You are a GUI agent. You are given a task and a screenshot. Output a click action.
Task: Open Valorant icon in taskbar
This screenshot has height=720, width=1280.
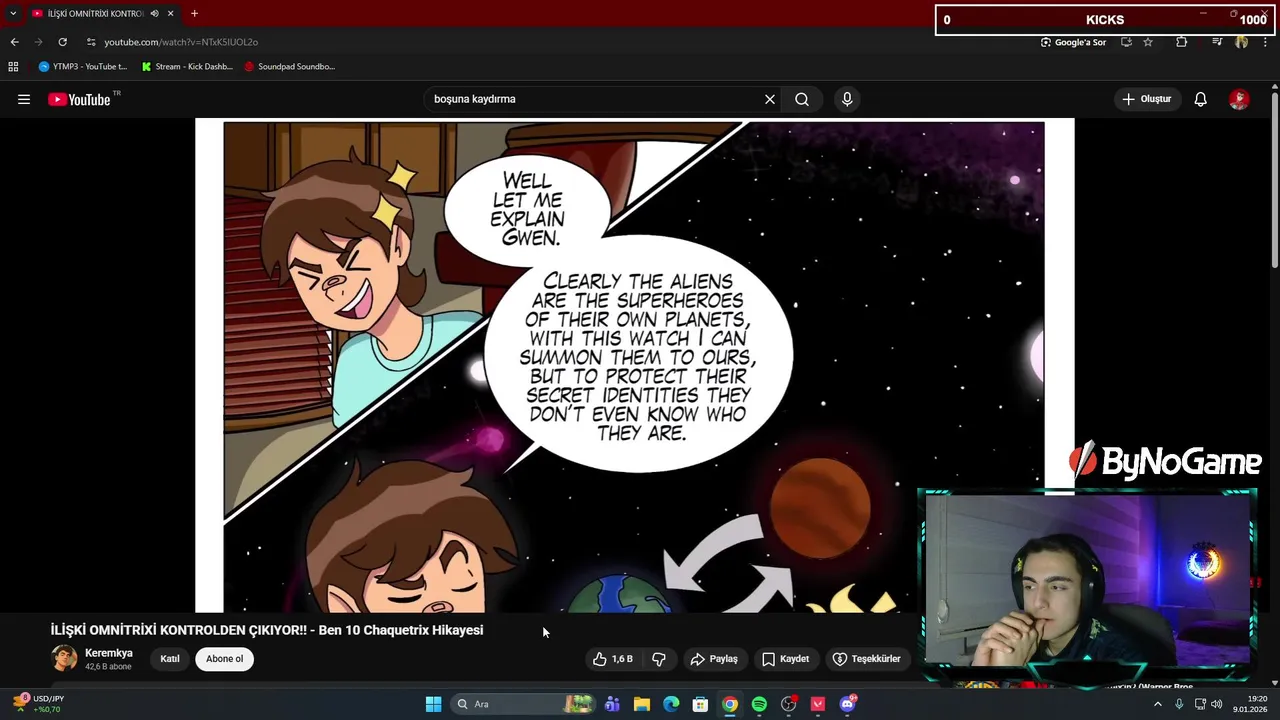pyautogui.click(x=818, y=704)
